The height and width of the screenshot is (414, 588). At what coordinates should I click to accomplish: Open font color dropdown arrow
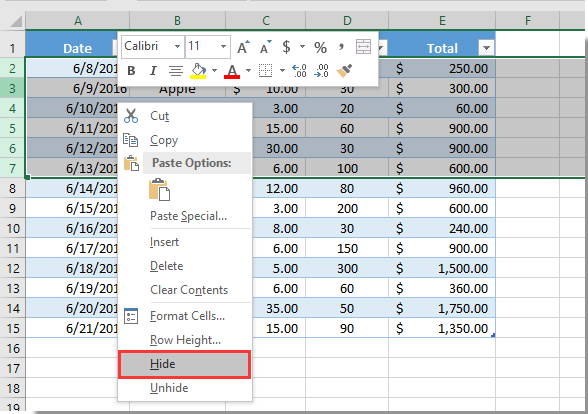coord(248,70)
